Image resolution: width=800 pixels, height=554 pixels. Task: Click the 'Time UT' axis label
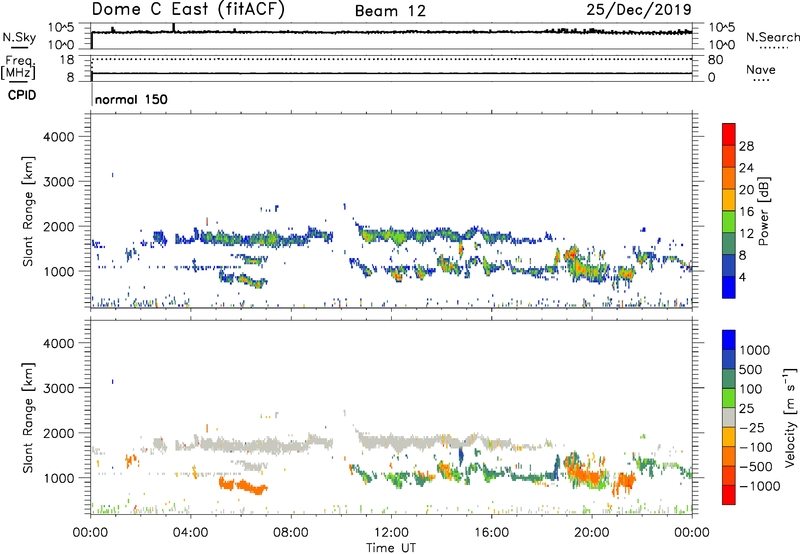[391, 548]
